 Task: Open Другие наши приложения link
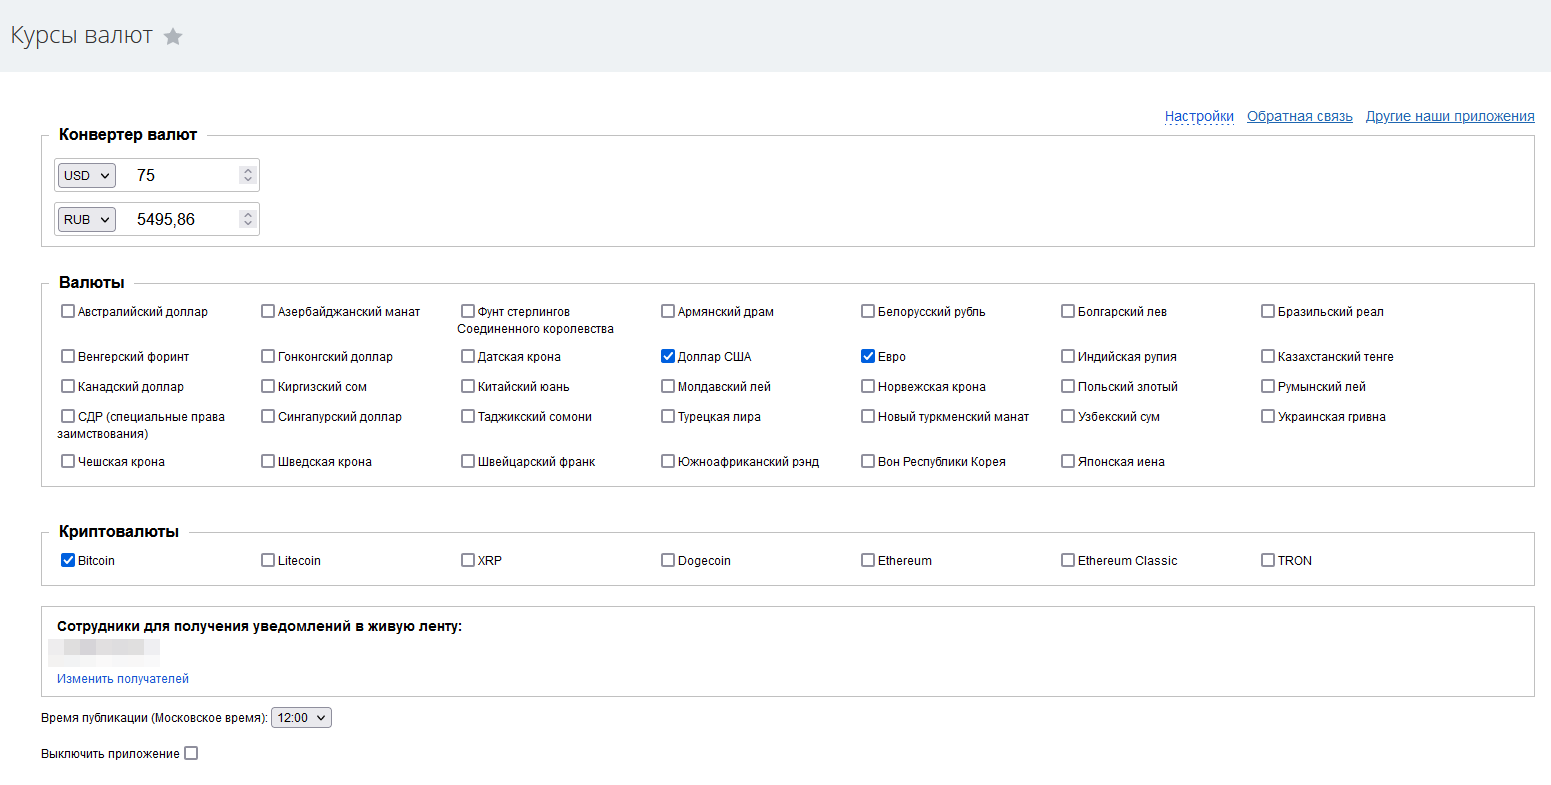1449,116
